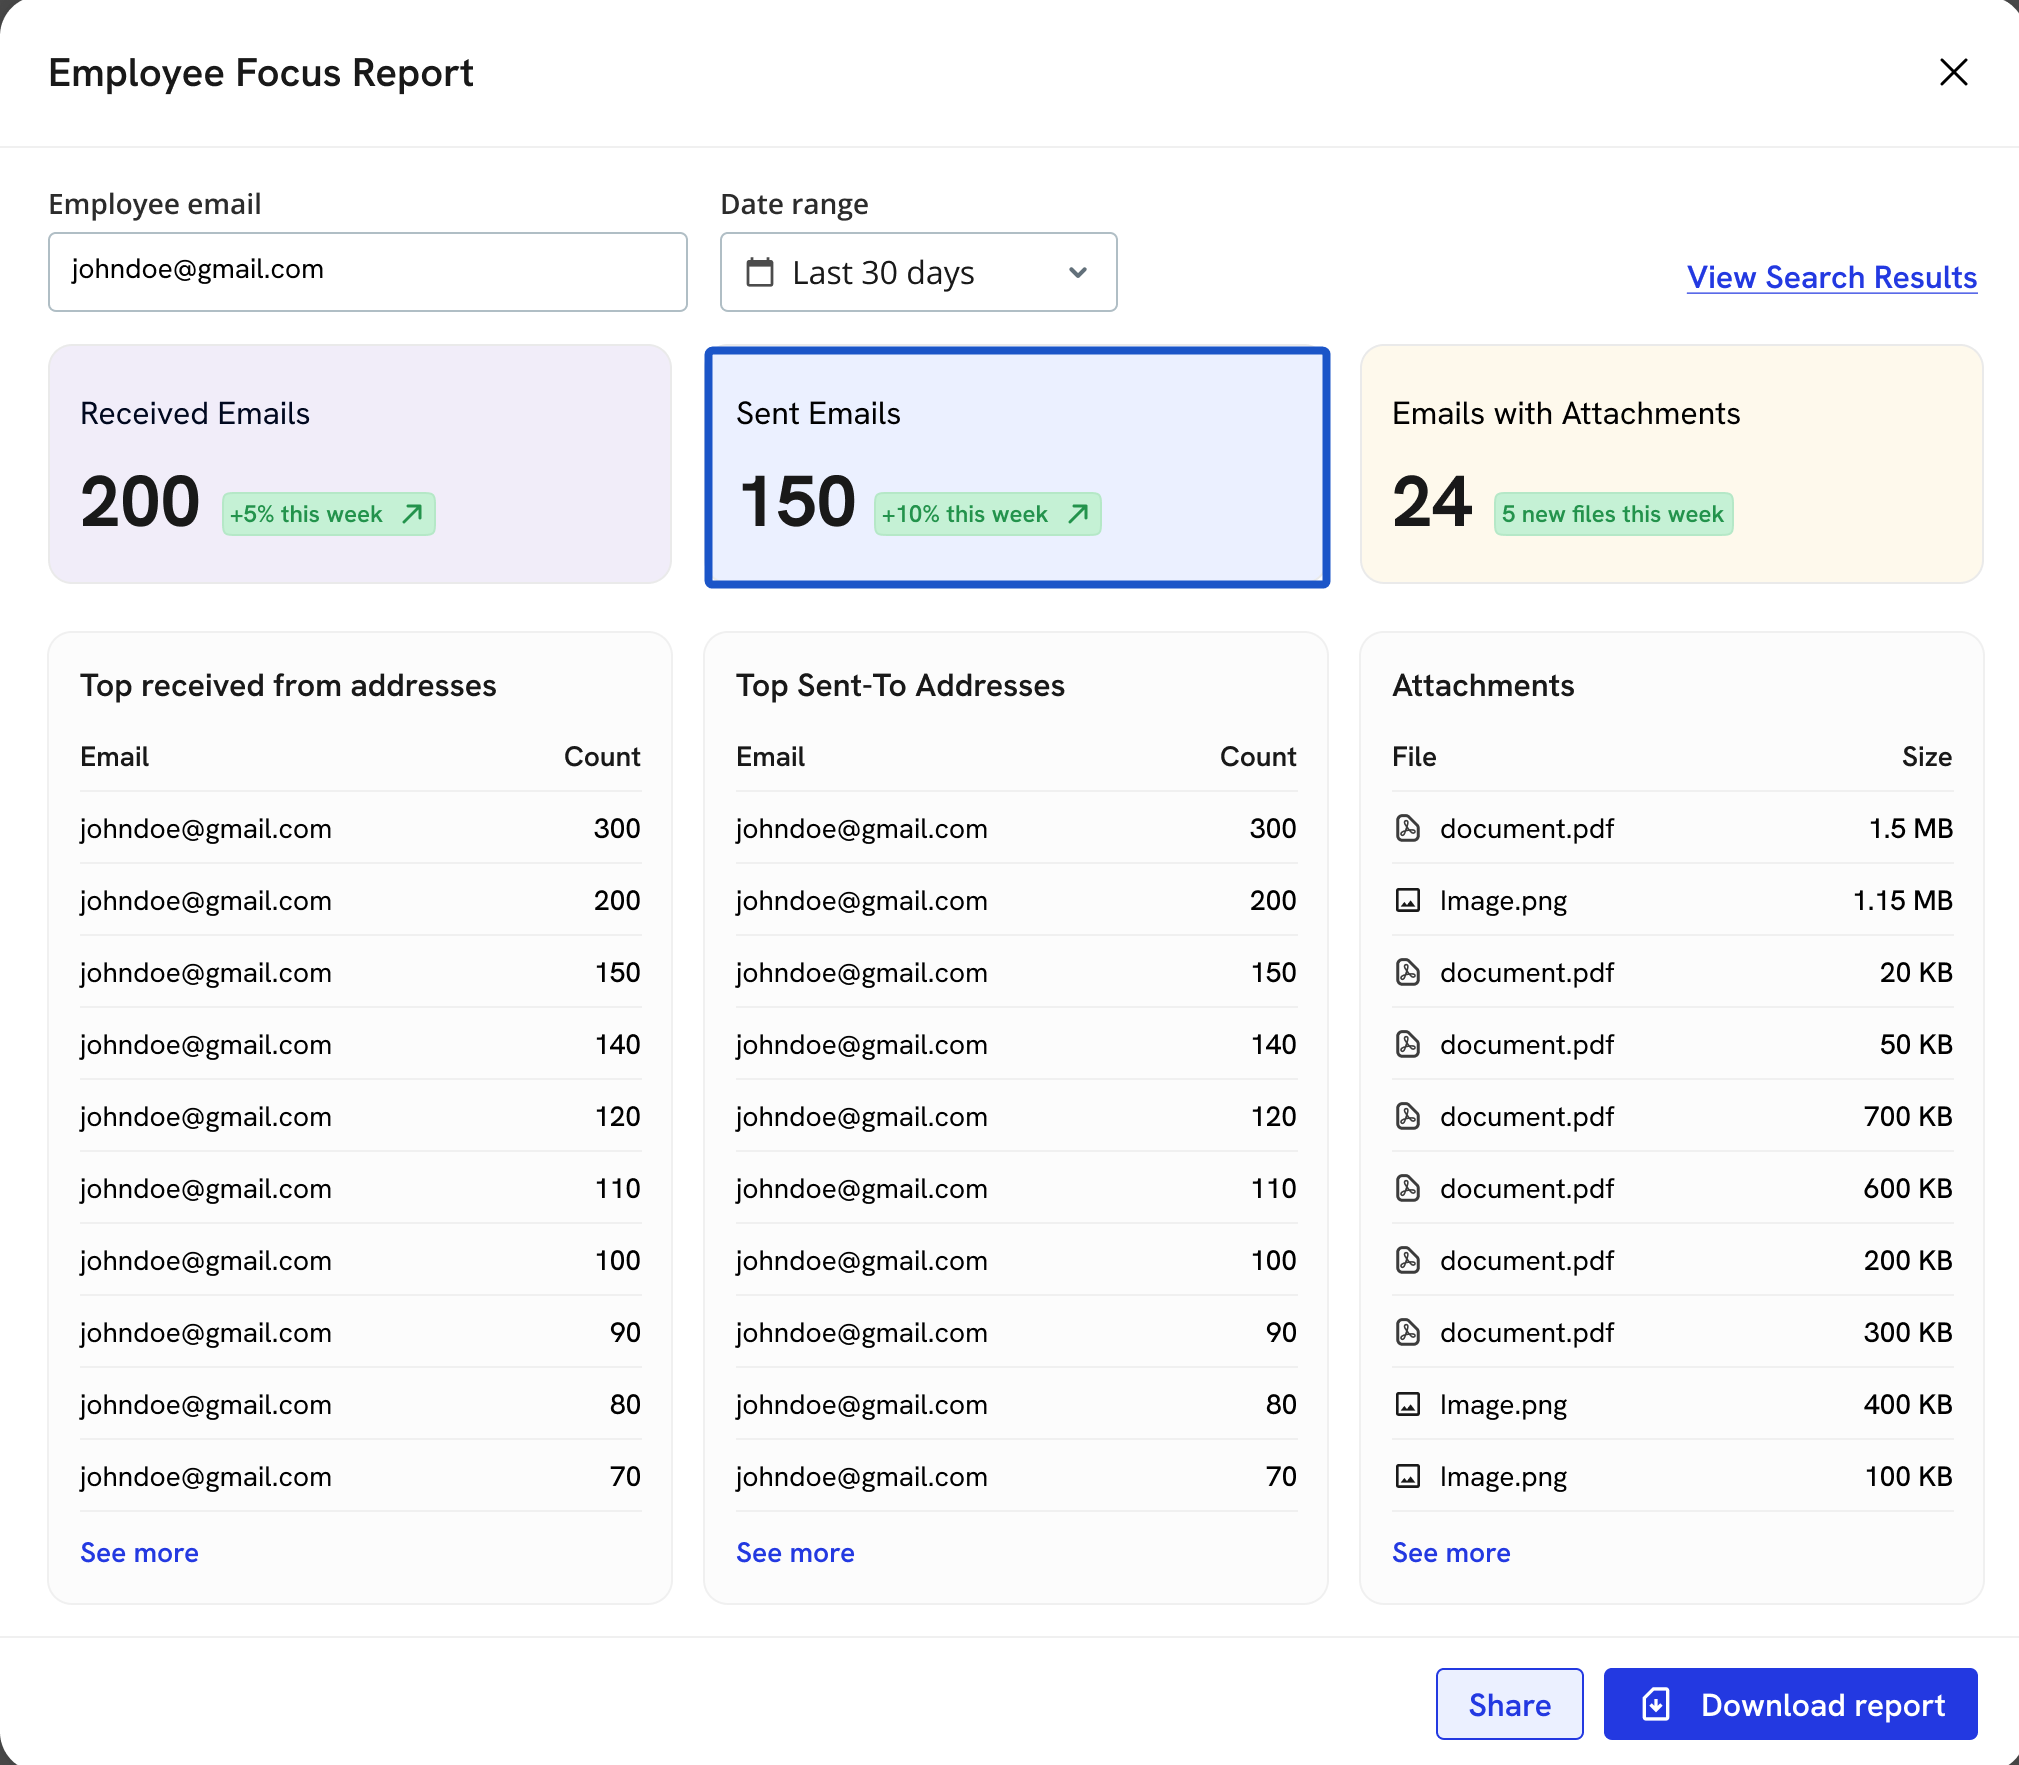
Task: See more top received from addresses
Action: point(139,1552)
